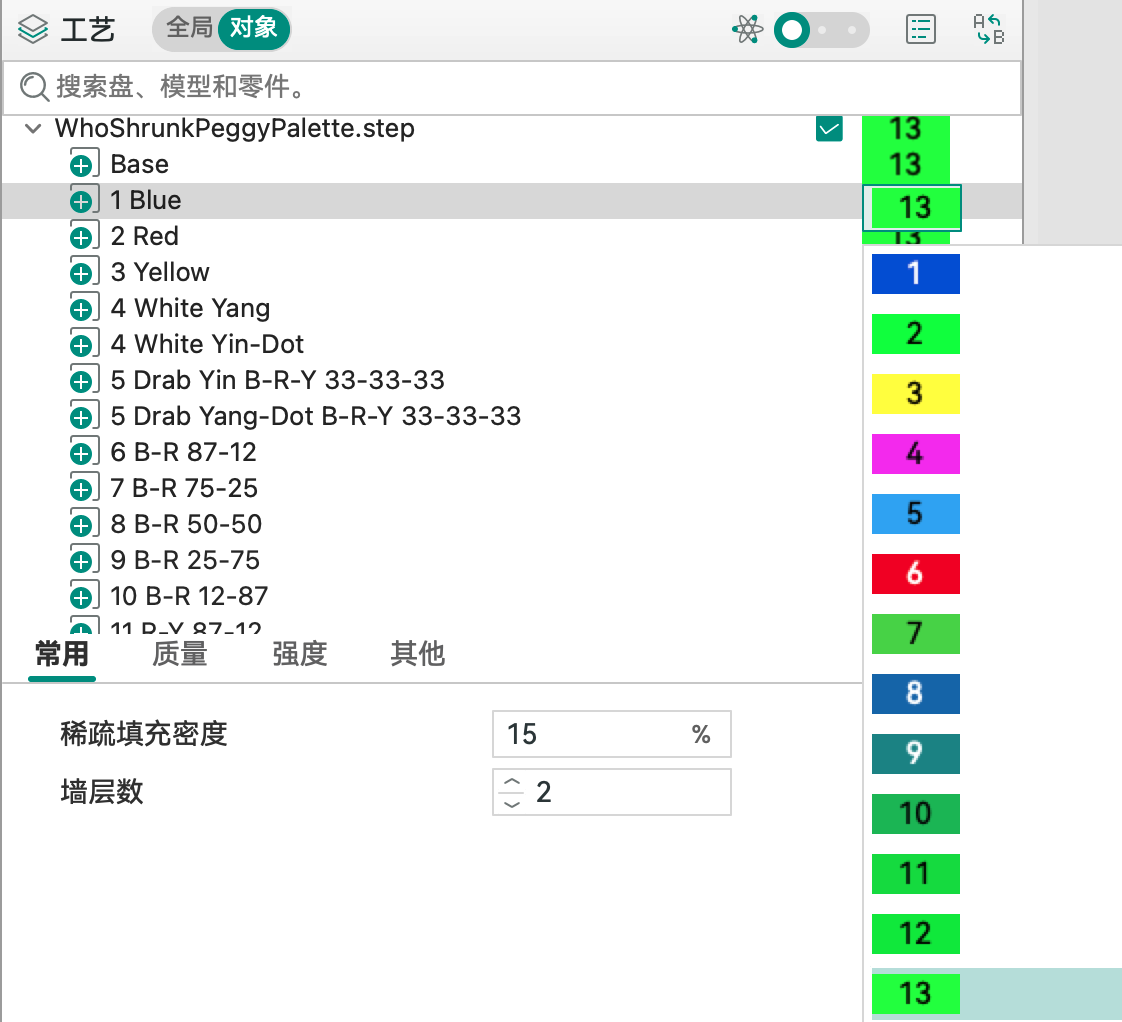Viewport: 1122px width, 1022px height.
Task: Open the advanced settings atom icon
Action: [748, 30]
